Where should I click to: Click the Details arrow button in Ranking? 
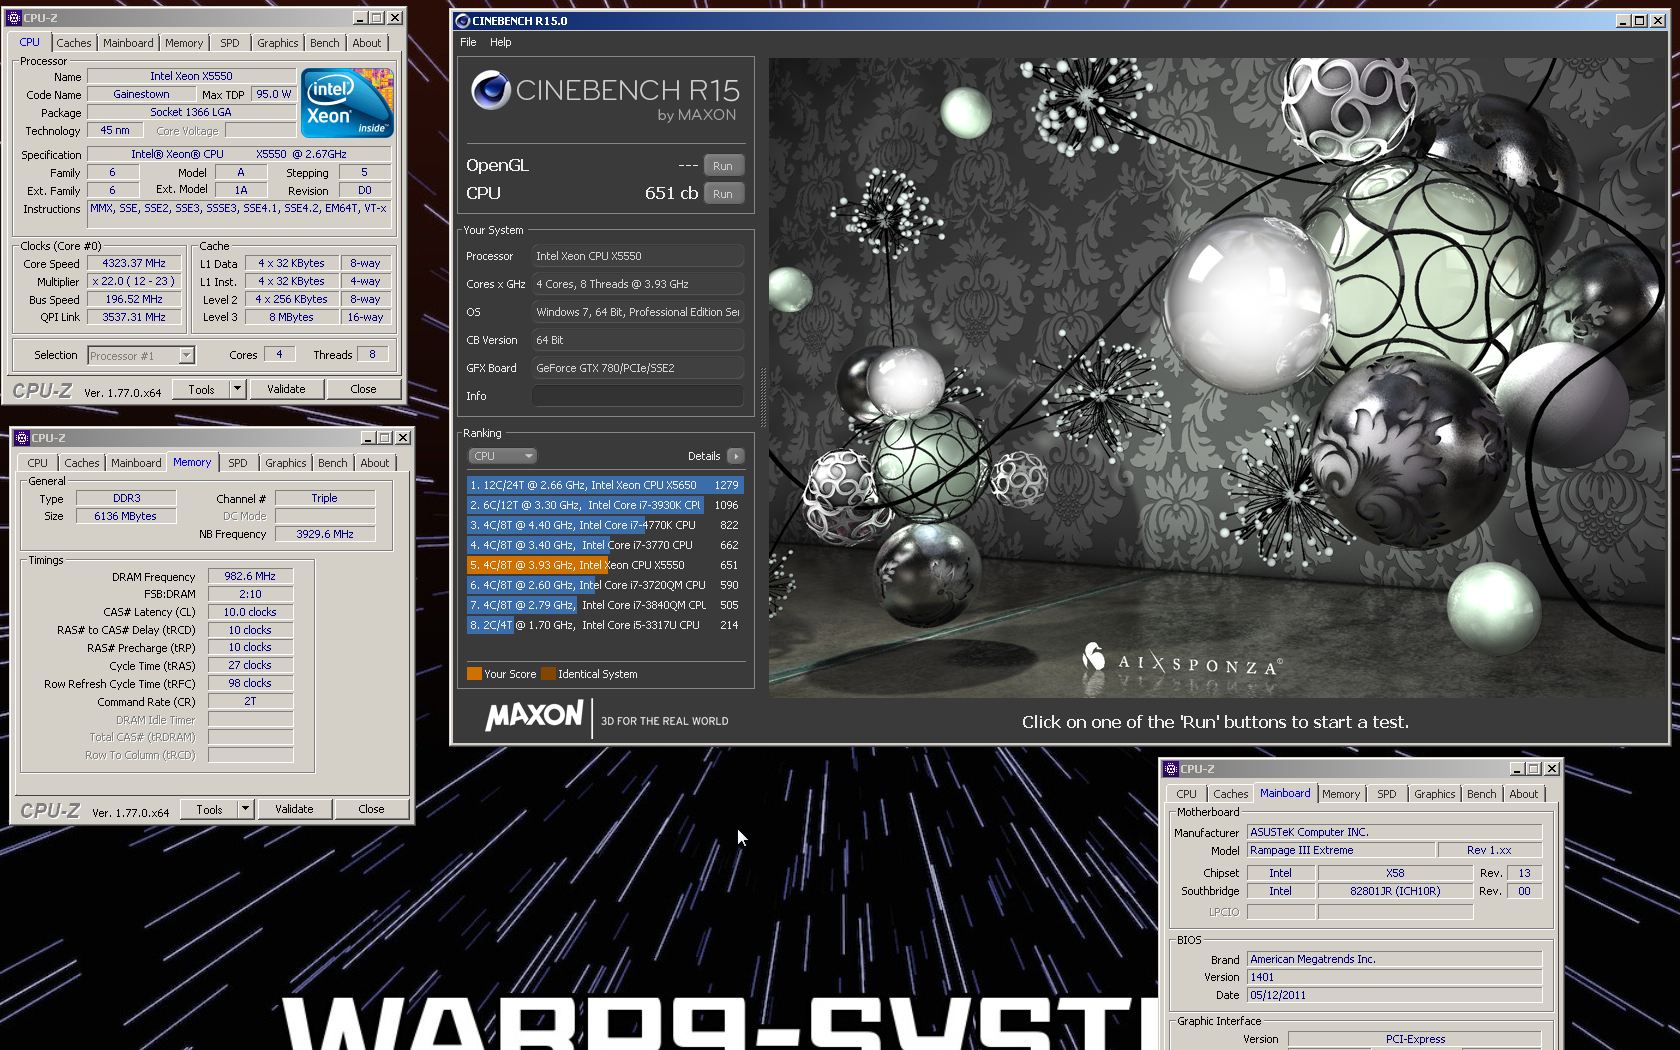coord(736,456)
